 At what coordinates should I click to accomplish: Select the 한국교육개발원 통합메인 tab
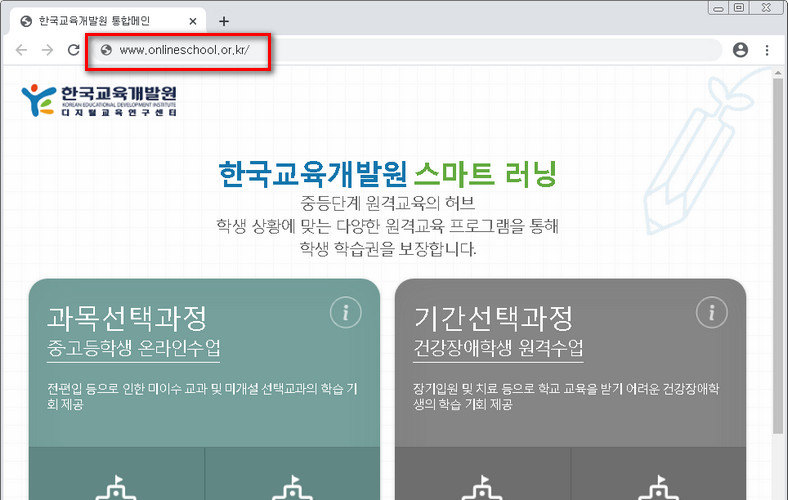click(x=108, y=21)
